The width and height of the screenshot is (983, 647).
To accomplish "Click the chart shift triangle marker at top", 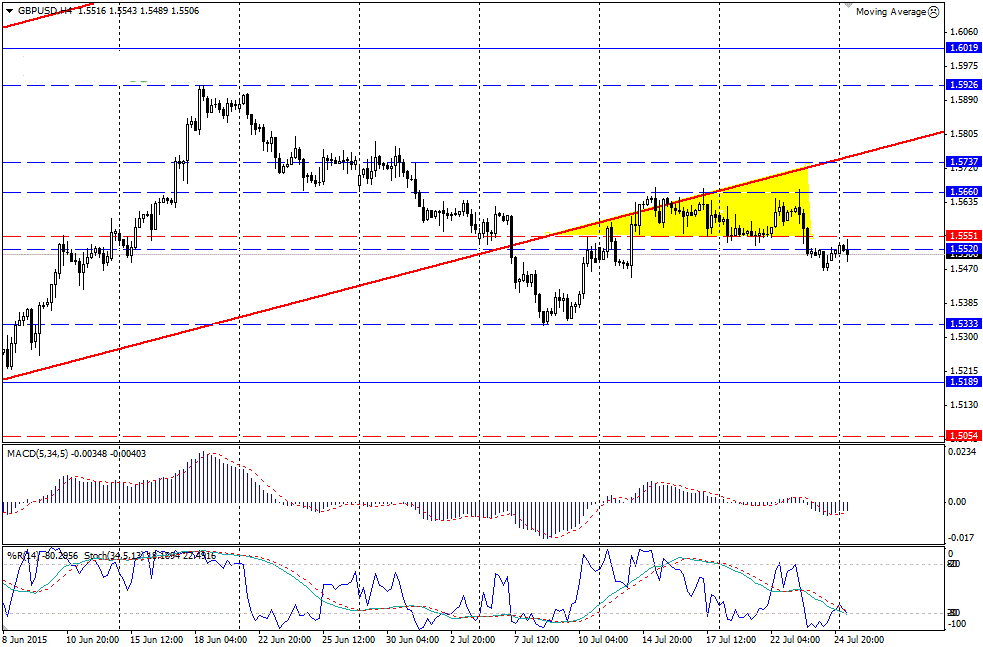I will coord(849,4).
